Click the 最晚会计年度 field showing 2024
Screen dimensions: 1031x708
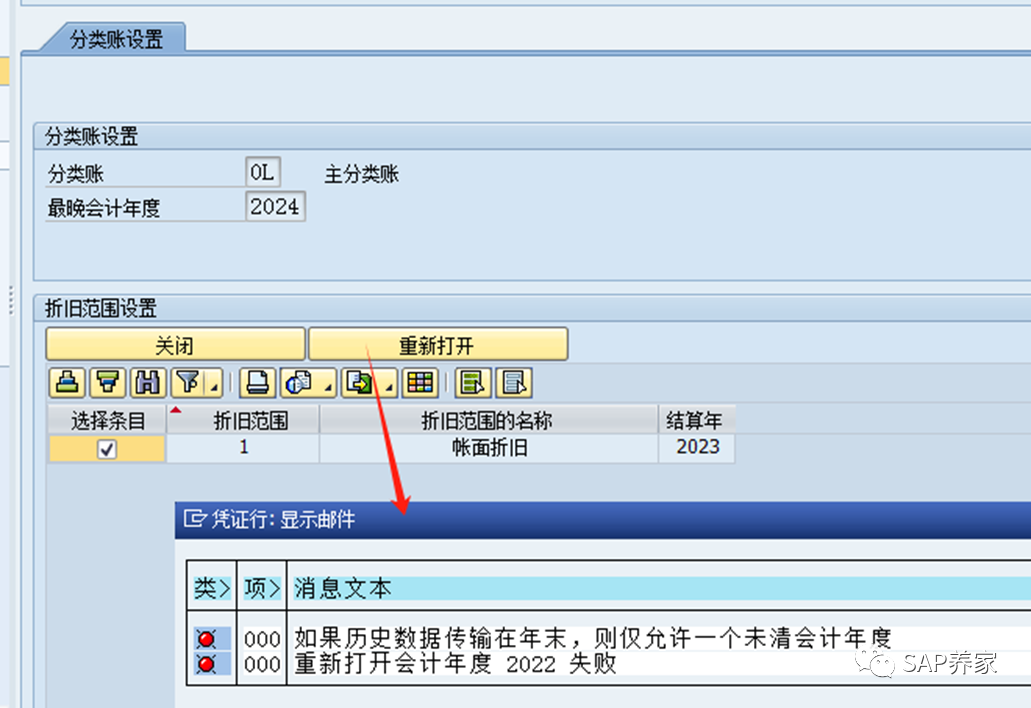tap(275, 207)
